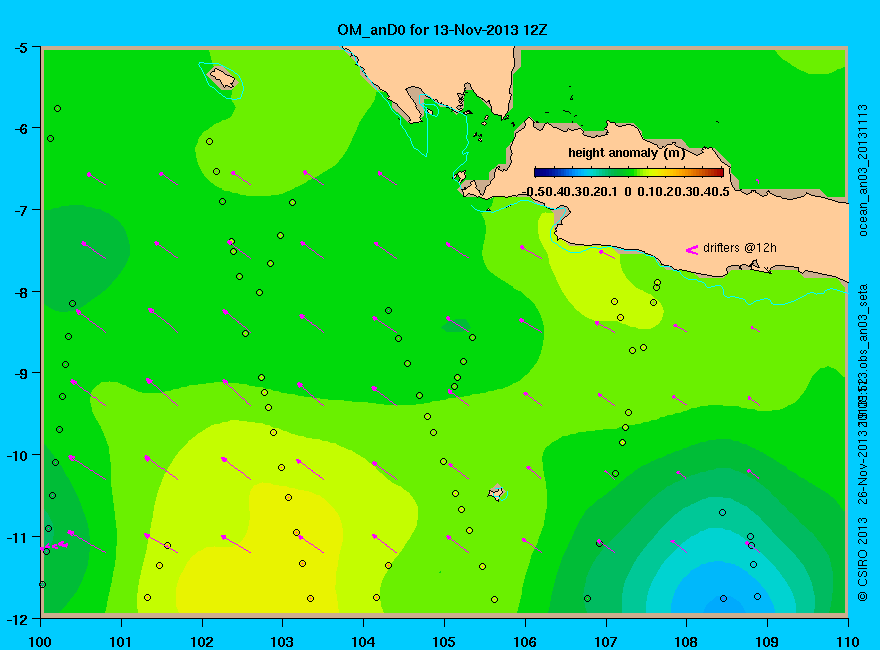The image size is (880, 650).
Task: Click longitude axis label 110
Action: coord(848,642)
